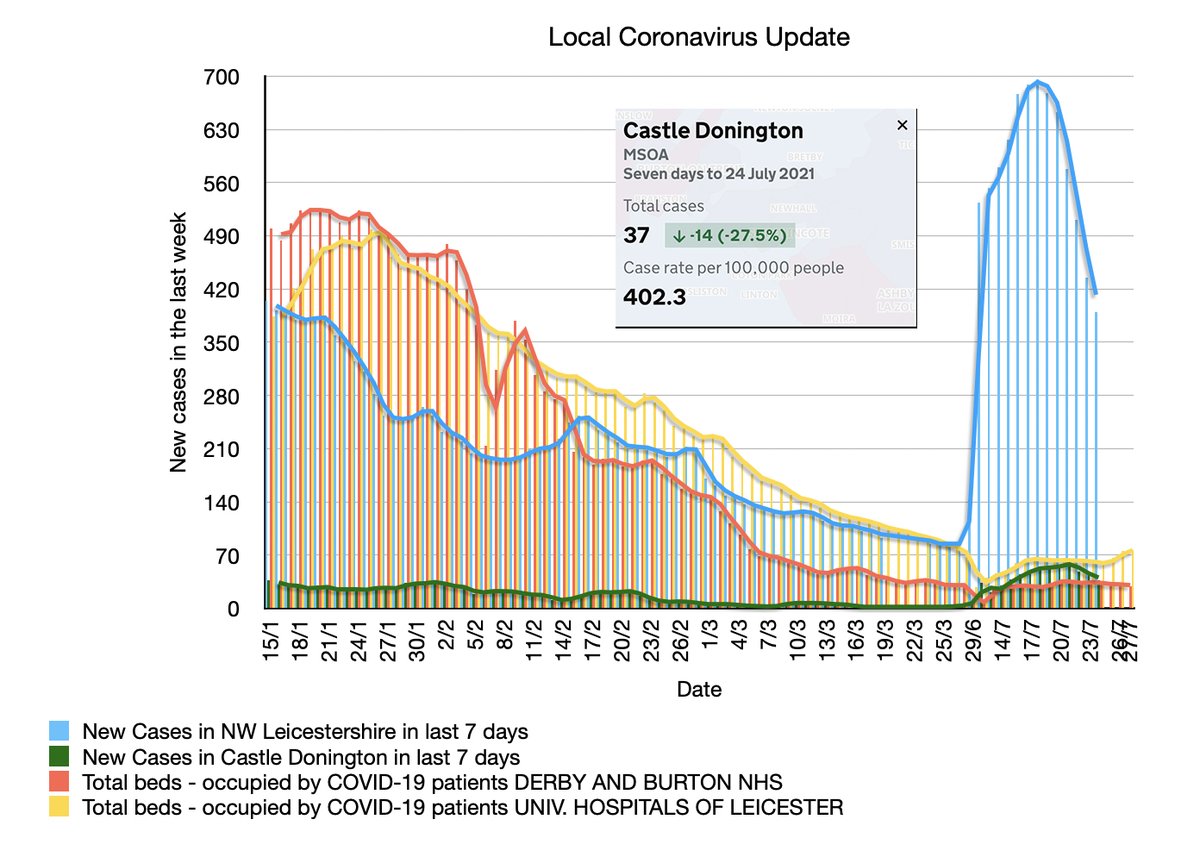The height and width of the screenshot is (857, 1200).
Task: Click the blue NW Leicestershire legend swatch
Action: [61, 730]
